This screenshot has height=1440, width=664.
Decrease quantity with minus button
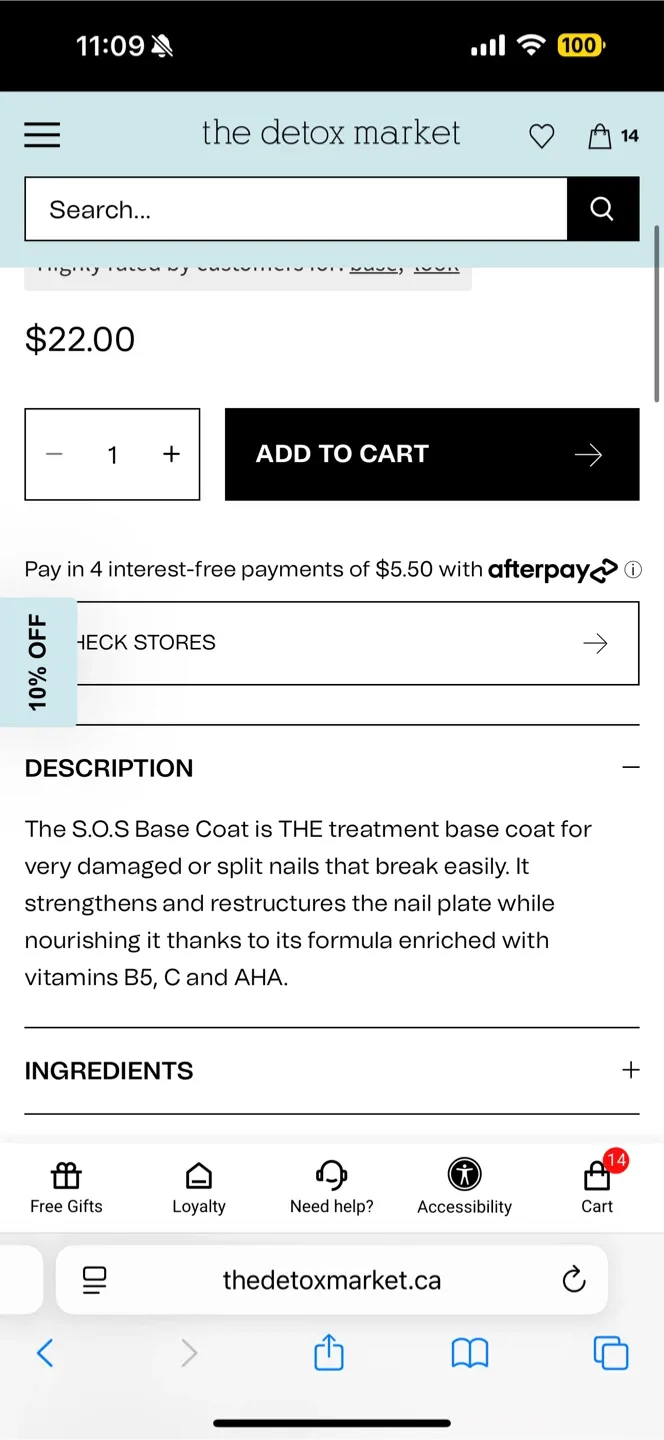pyautogui.click(x=55, y=454)
